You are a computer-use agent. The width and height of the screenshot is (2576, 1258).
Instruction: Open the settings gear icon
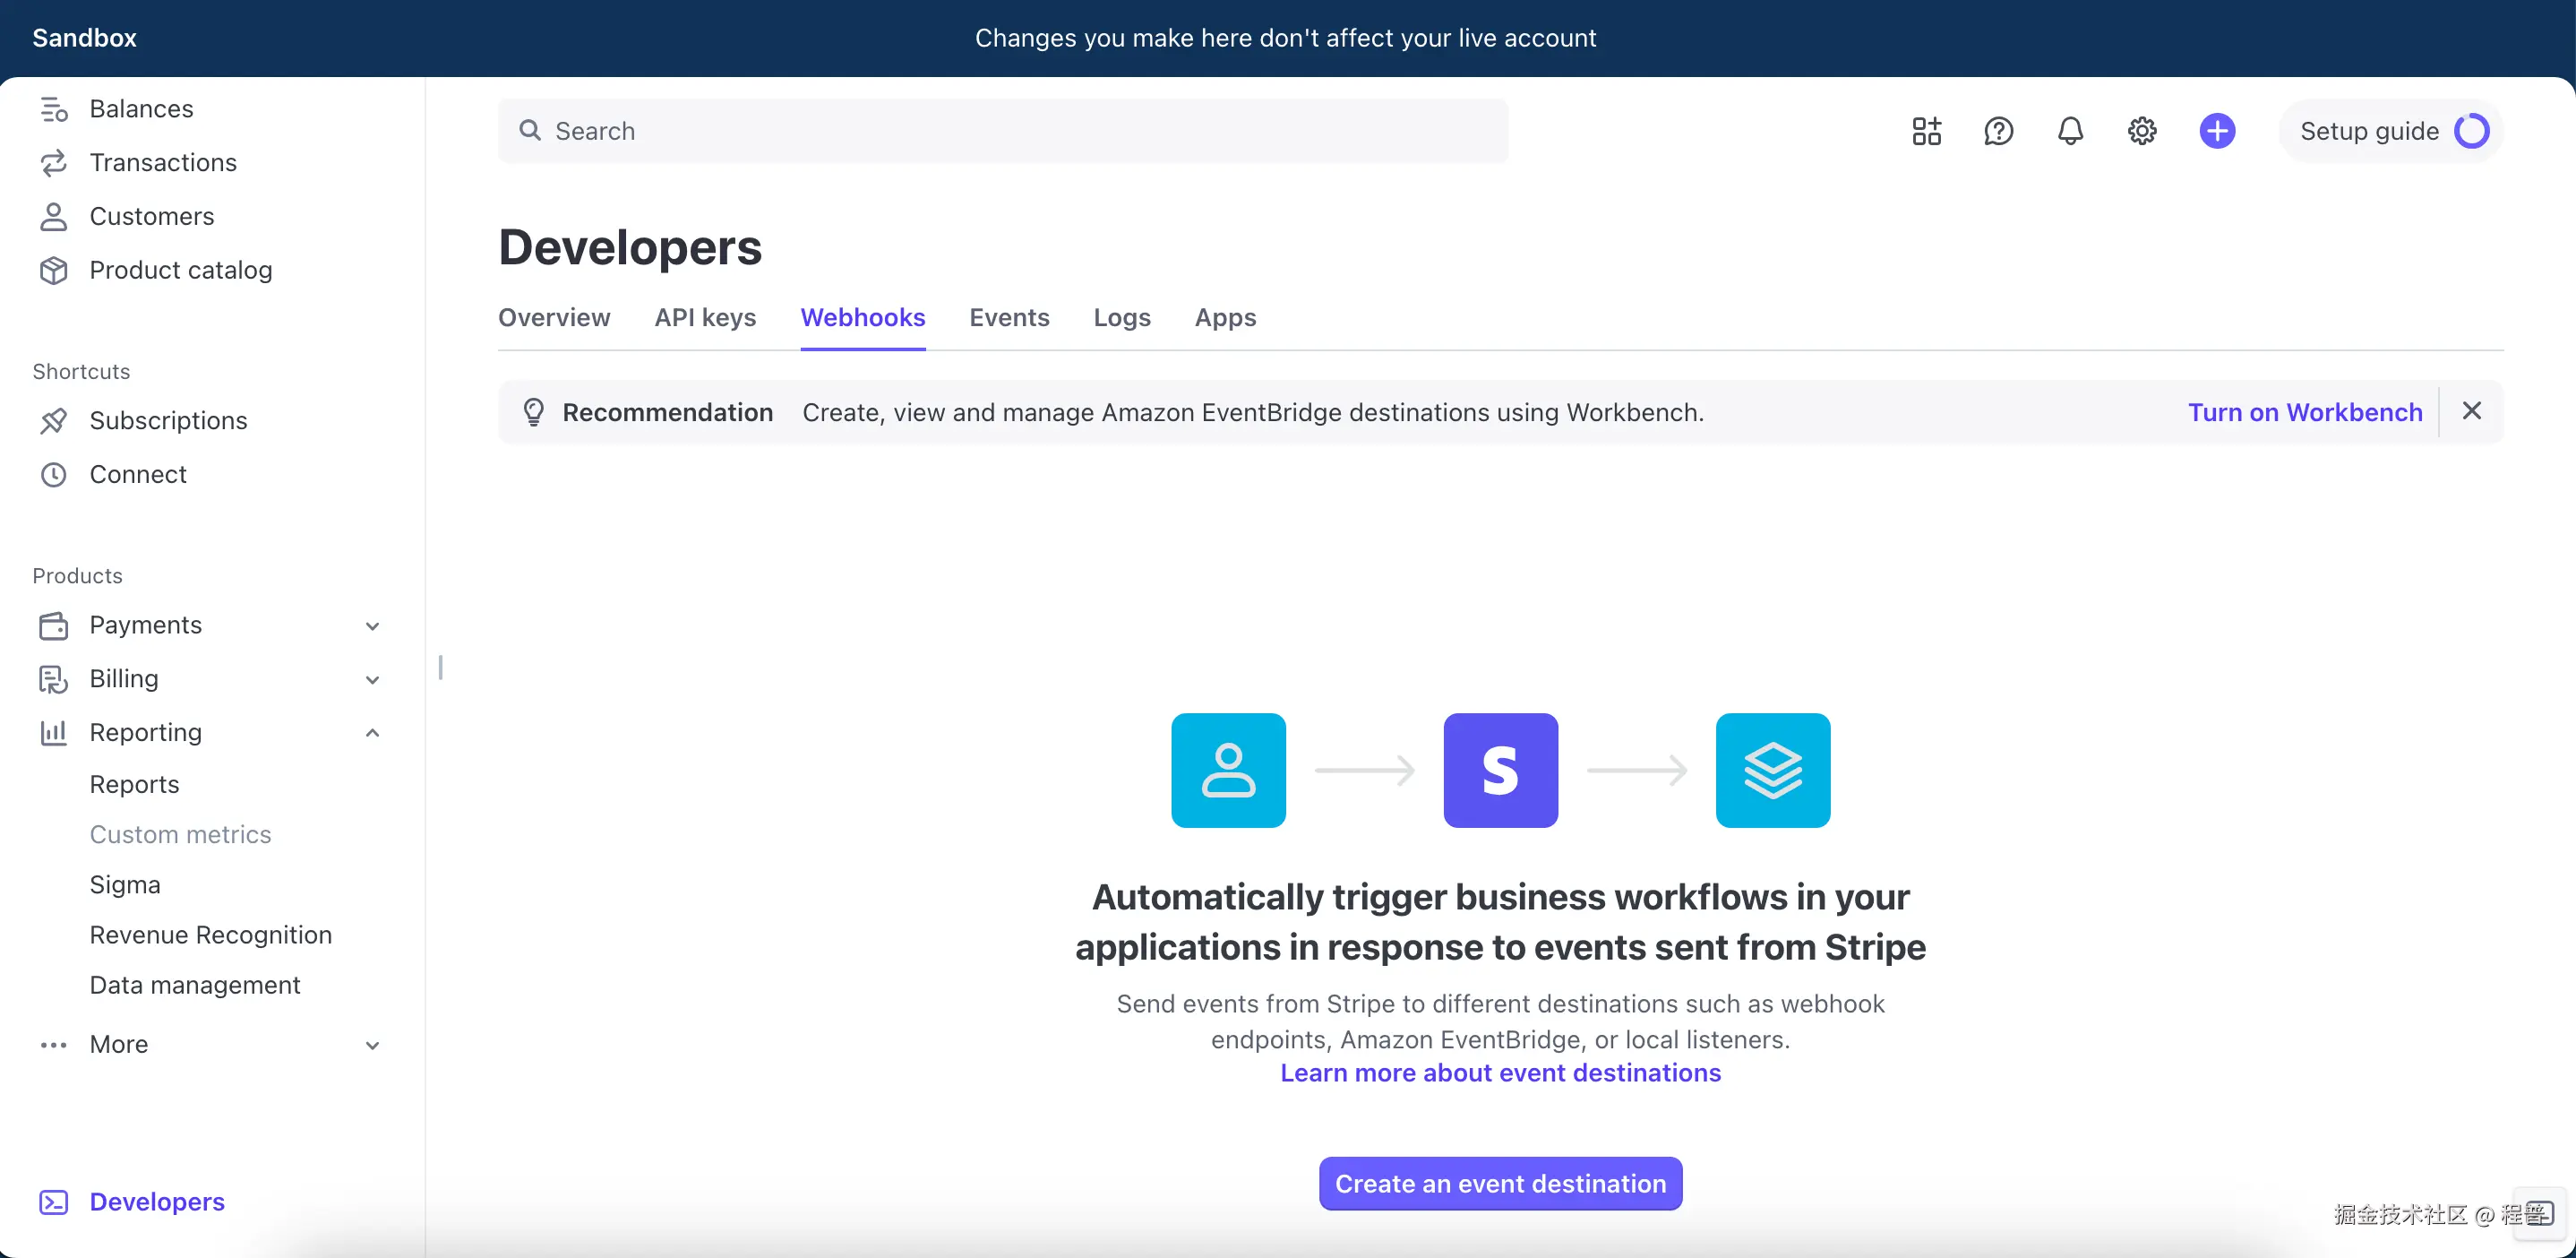[x=2142, y=131]
